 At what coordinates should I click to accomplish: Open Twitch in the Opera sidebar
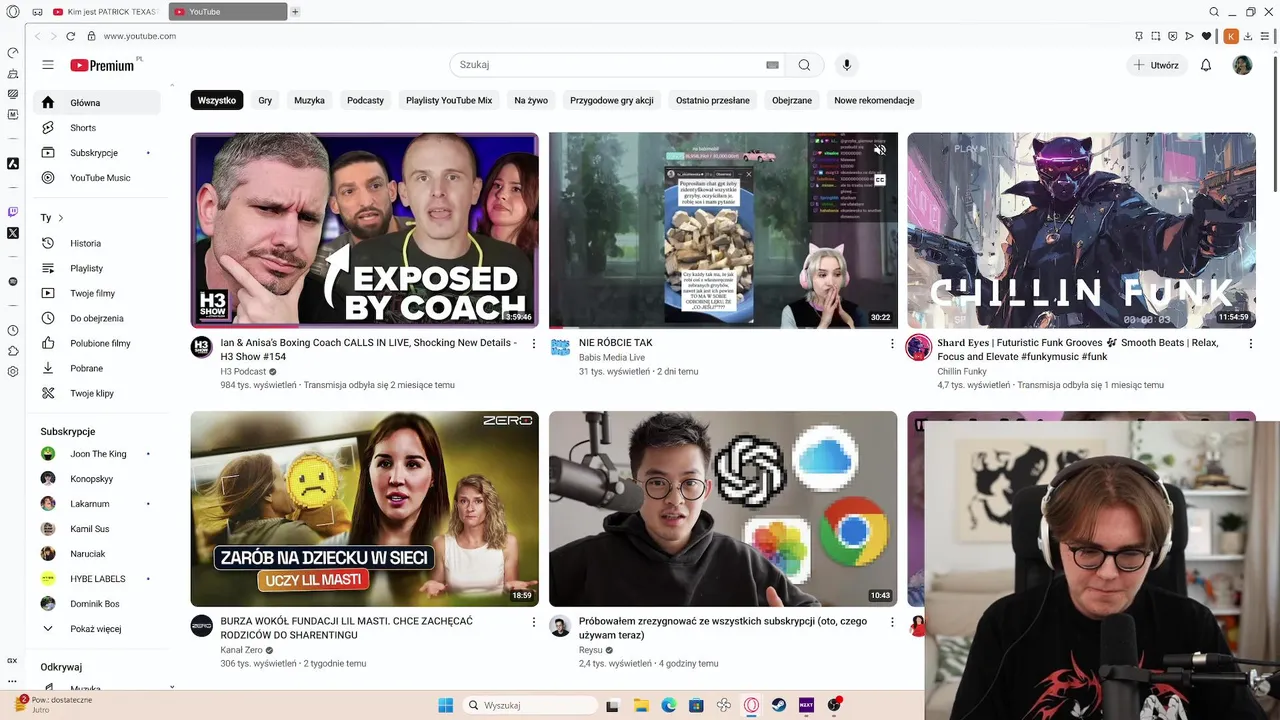[12, 212]
